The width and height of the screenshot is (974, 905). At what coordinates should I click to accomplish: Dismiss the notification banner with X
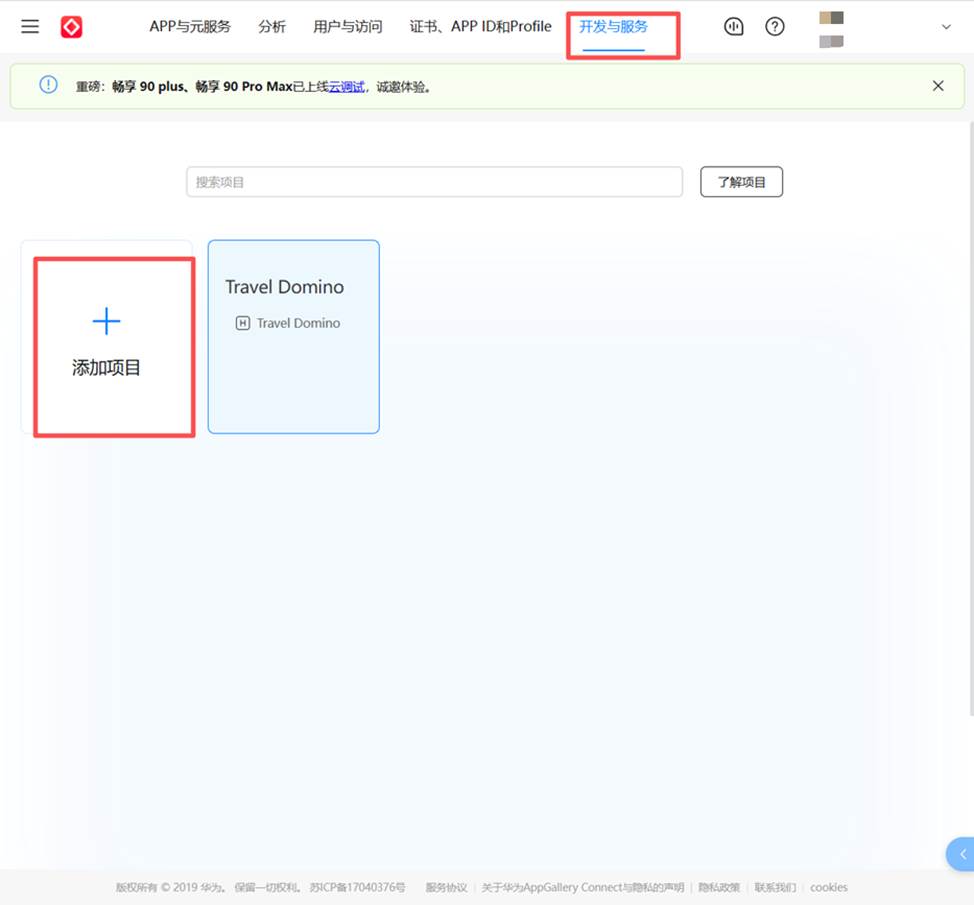coord(938,86)
